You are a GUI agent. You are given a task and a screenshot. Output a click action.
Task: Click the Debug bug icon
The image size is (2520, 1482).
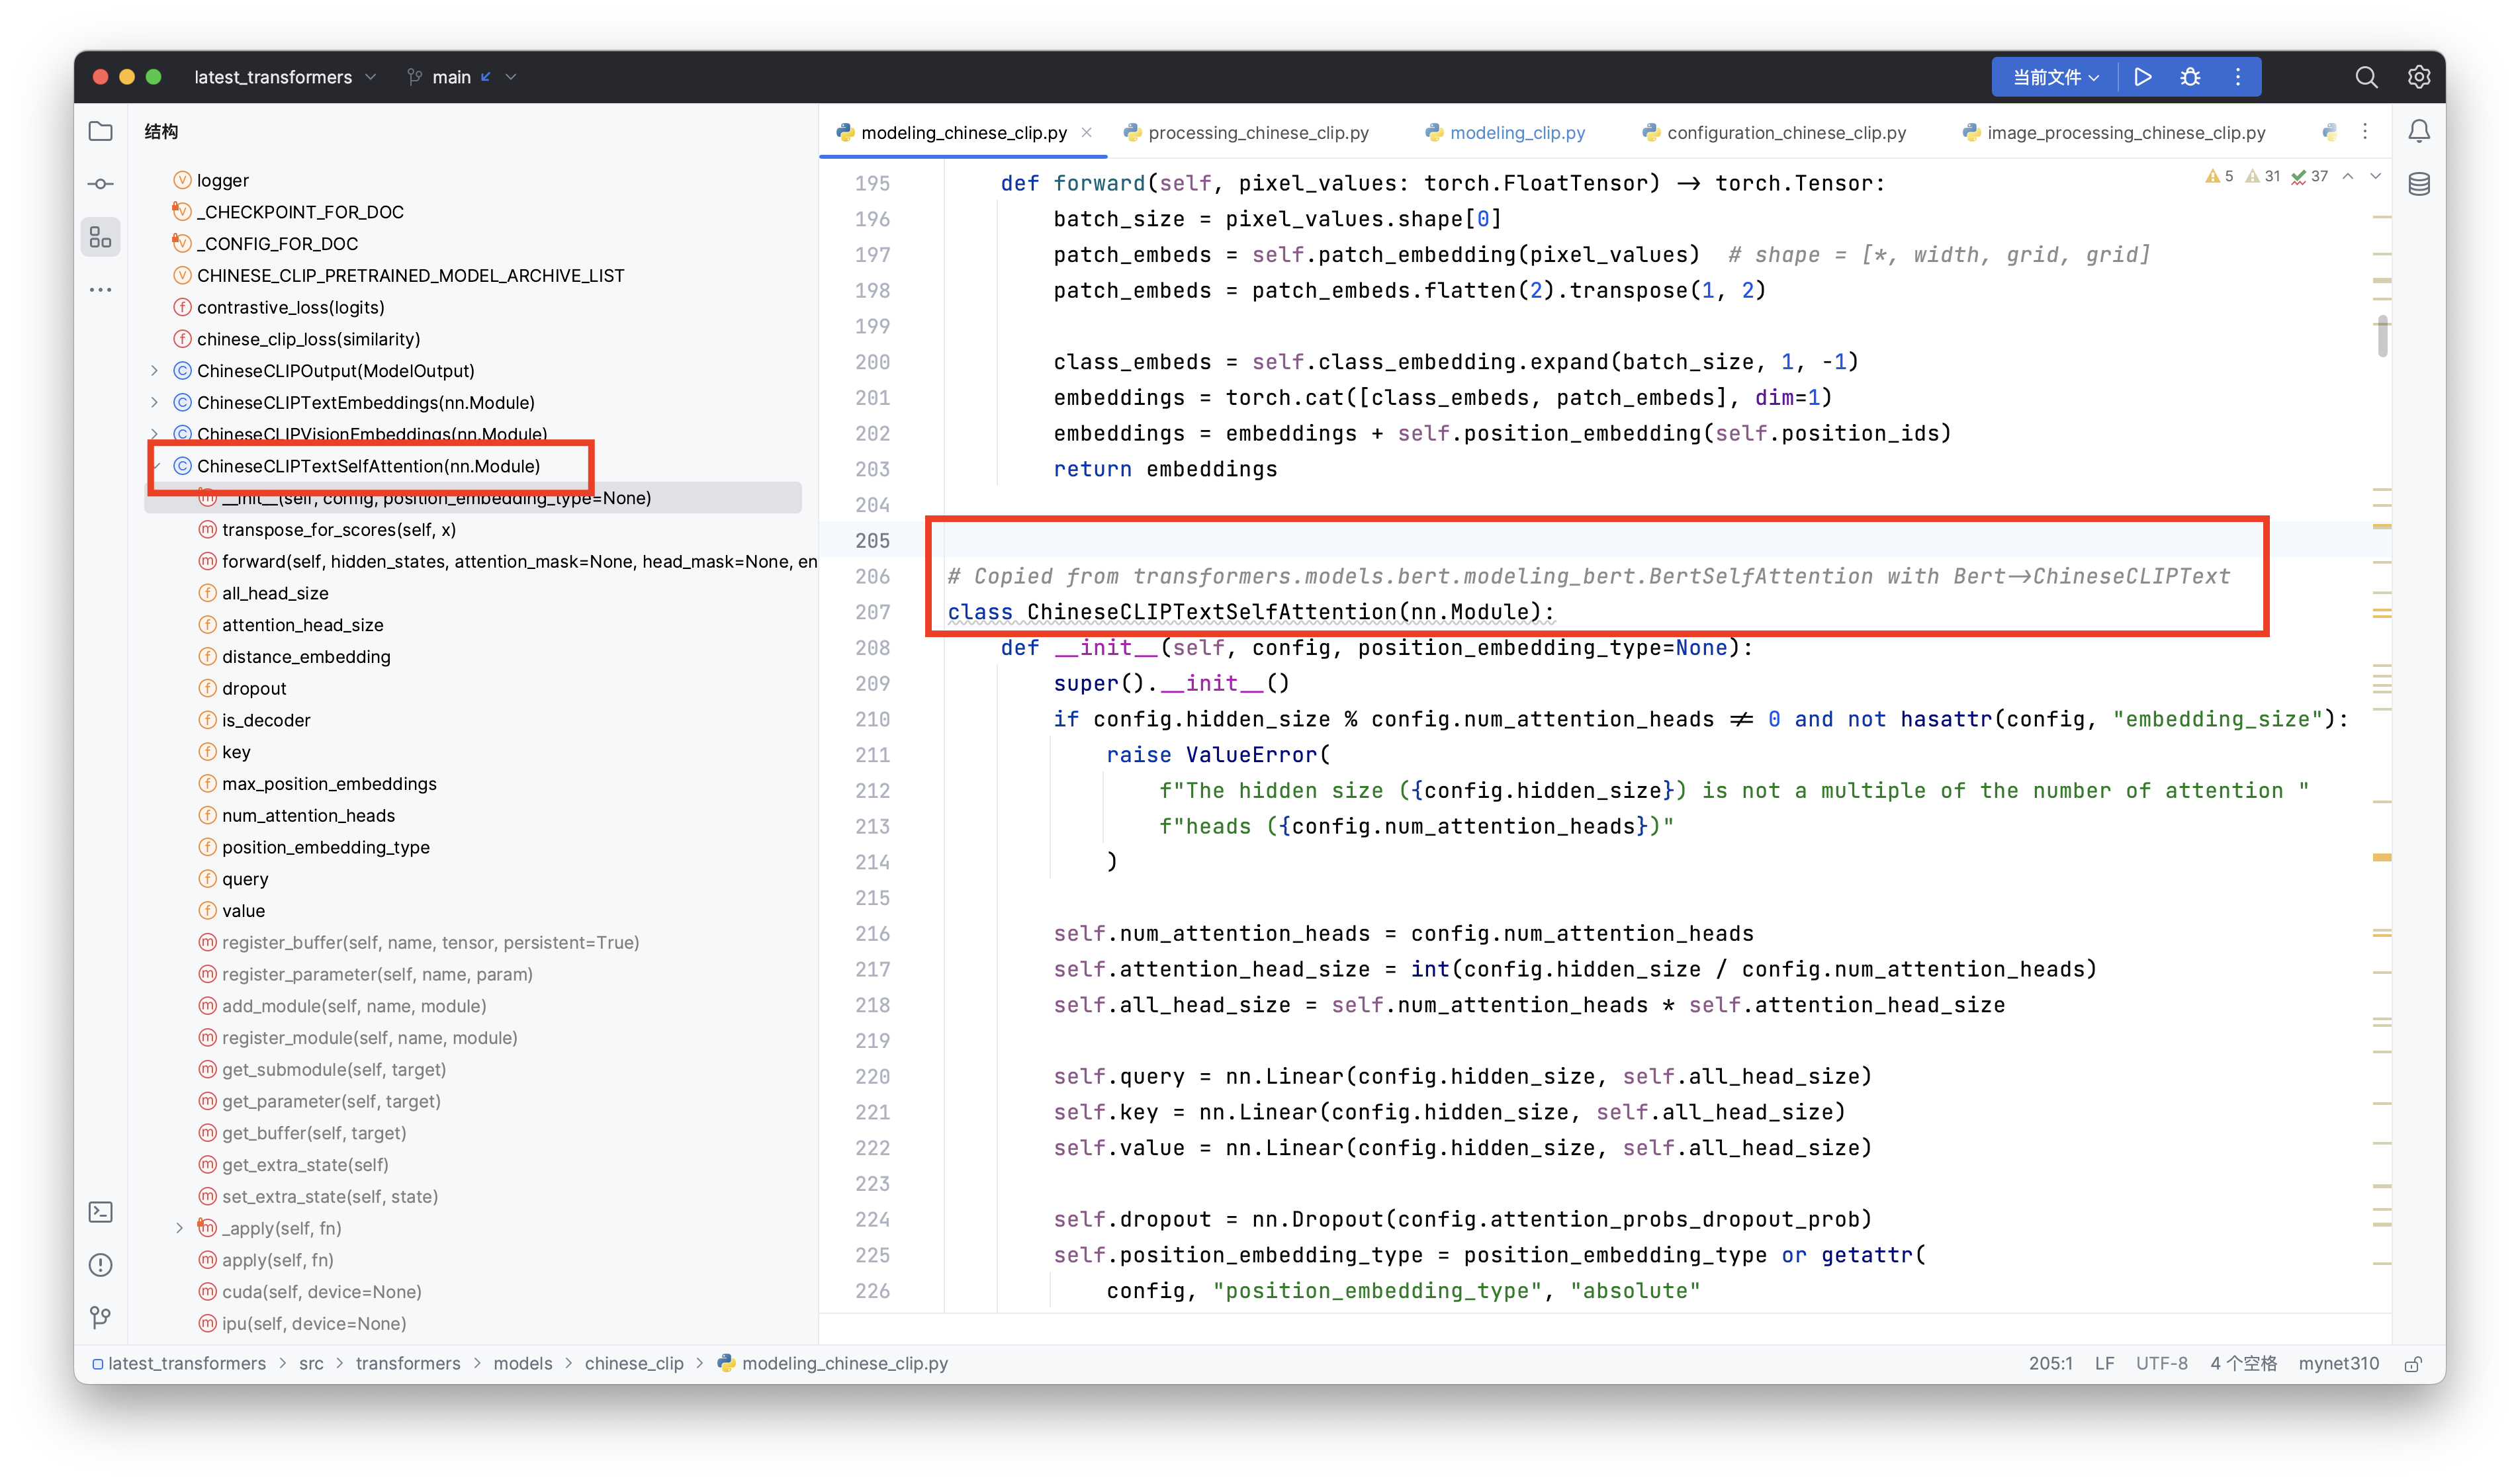(2190, 77)
